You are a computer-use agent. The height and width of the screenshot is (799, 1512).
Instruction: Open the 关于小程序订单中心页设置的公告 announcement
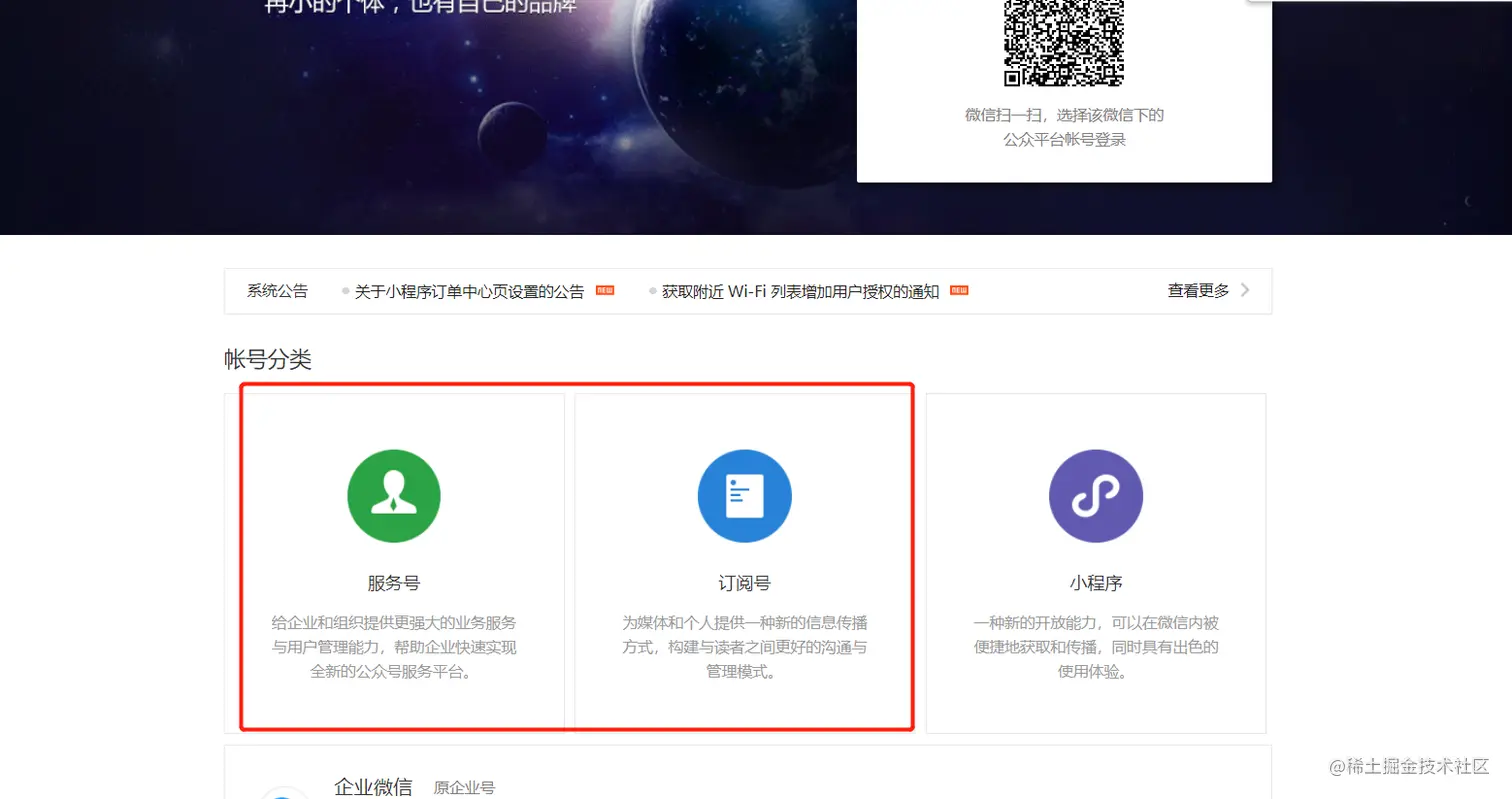point(470,292)
